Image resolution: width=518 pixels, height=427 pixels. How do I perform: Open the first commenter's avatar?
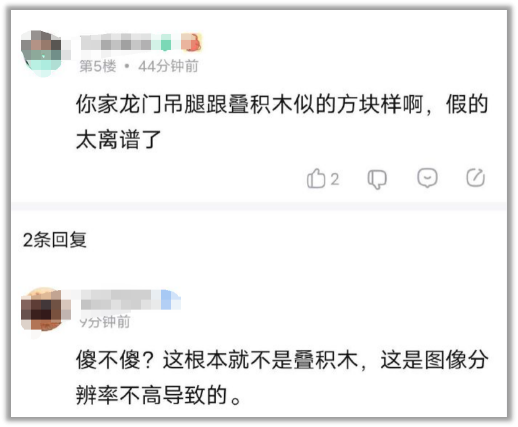click(42, 53)
